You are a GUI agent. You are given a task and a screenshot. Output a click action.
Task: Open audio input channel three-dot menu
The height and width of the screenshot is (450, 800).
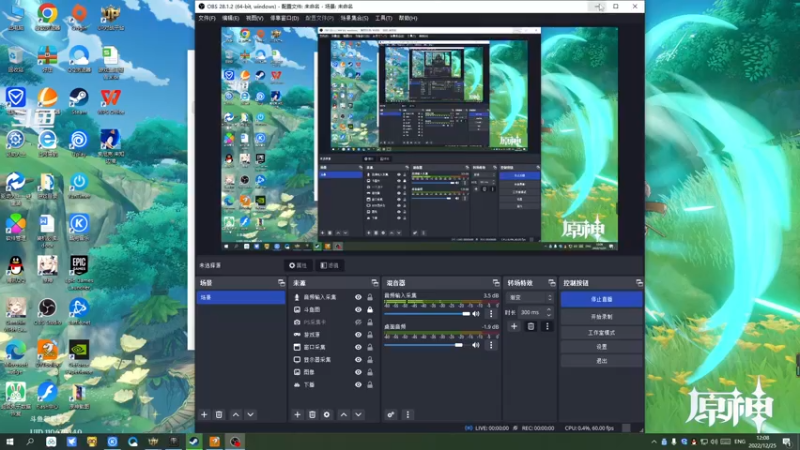491,314
